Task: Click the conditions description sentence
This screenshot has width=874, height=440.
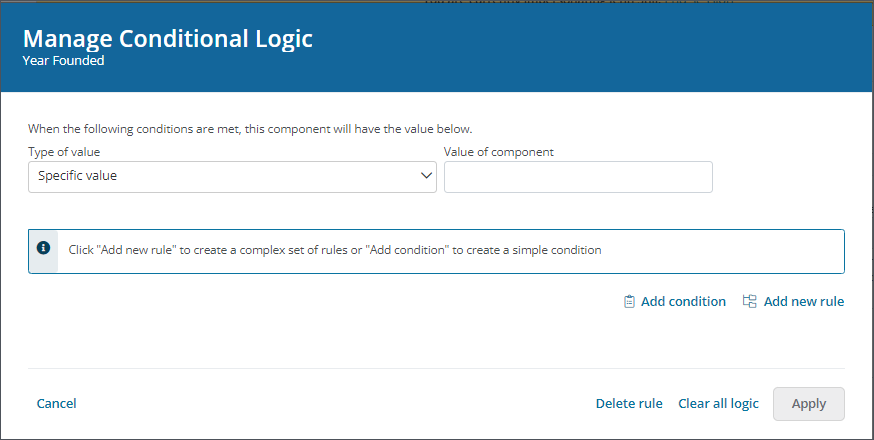Action: pyautogui.click(x=249, y=129)
